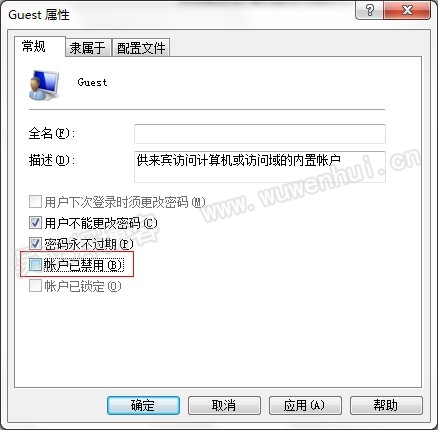438x430 pixels.
Task: Toggle the 密码永不过期 checkbox
Action: point(35,243)
